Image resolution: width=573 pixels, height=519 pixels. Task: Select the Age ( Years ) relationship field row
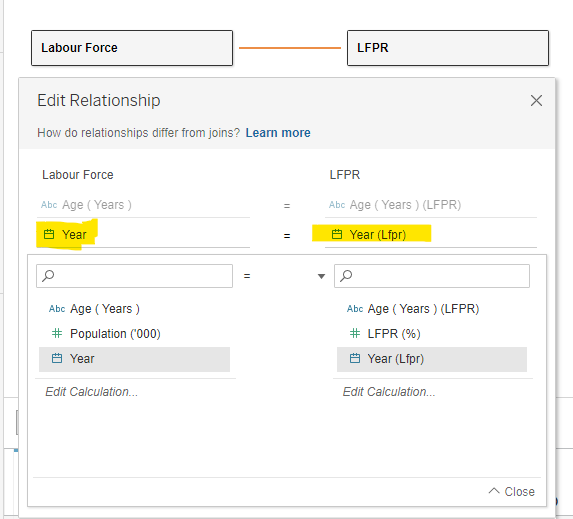(143, 205)
